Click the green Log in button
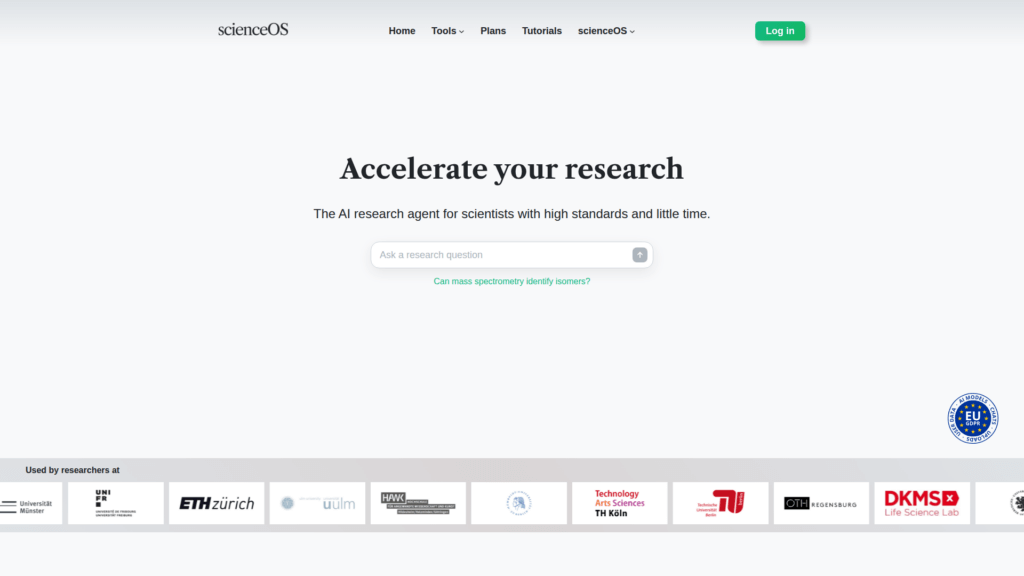The width and height of the screenshot is (1024, 576). point(780,31)
